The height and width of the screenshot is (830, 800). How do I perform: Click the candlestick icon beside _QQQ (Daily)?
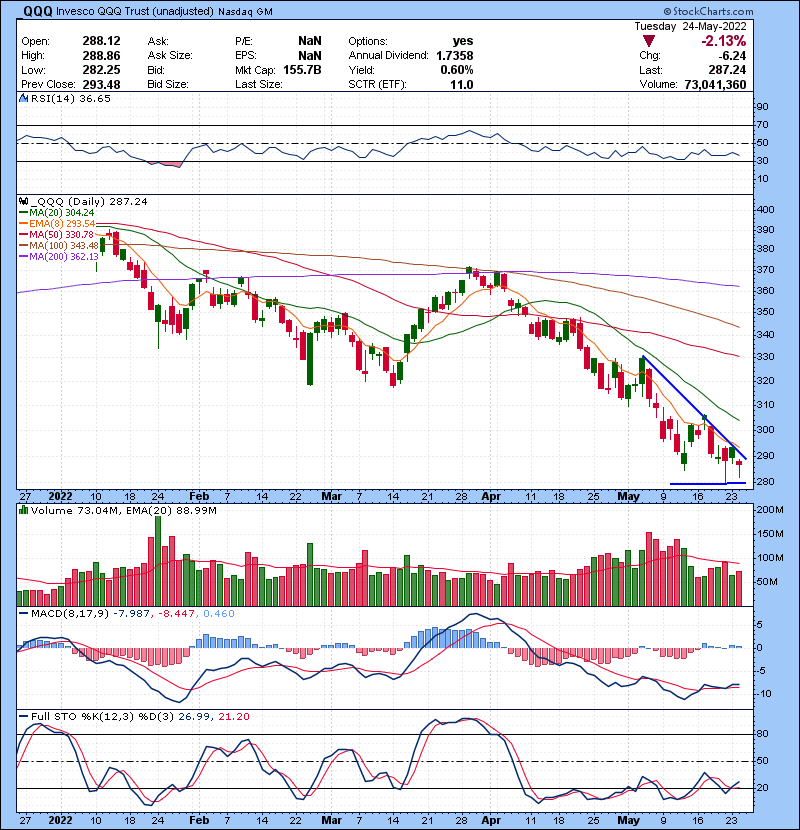tap(23, 201)
